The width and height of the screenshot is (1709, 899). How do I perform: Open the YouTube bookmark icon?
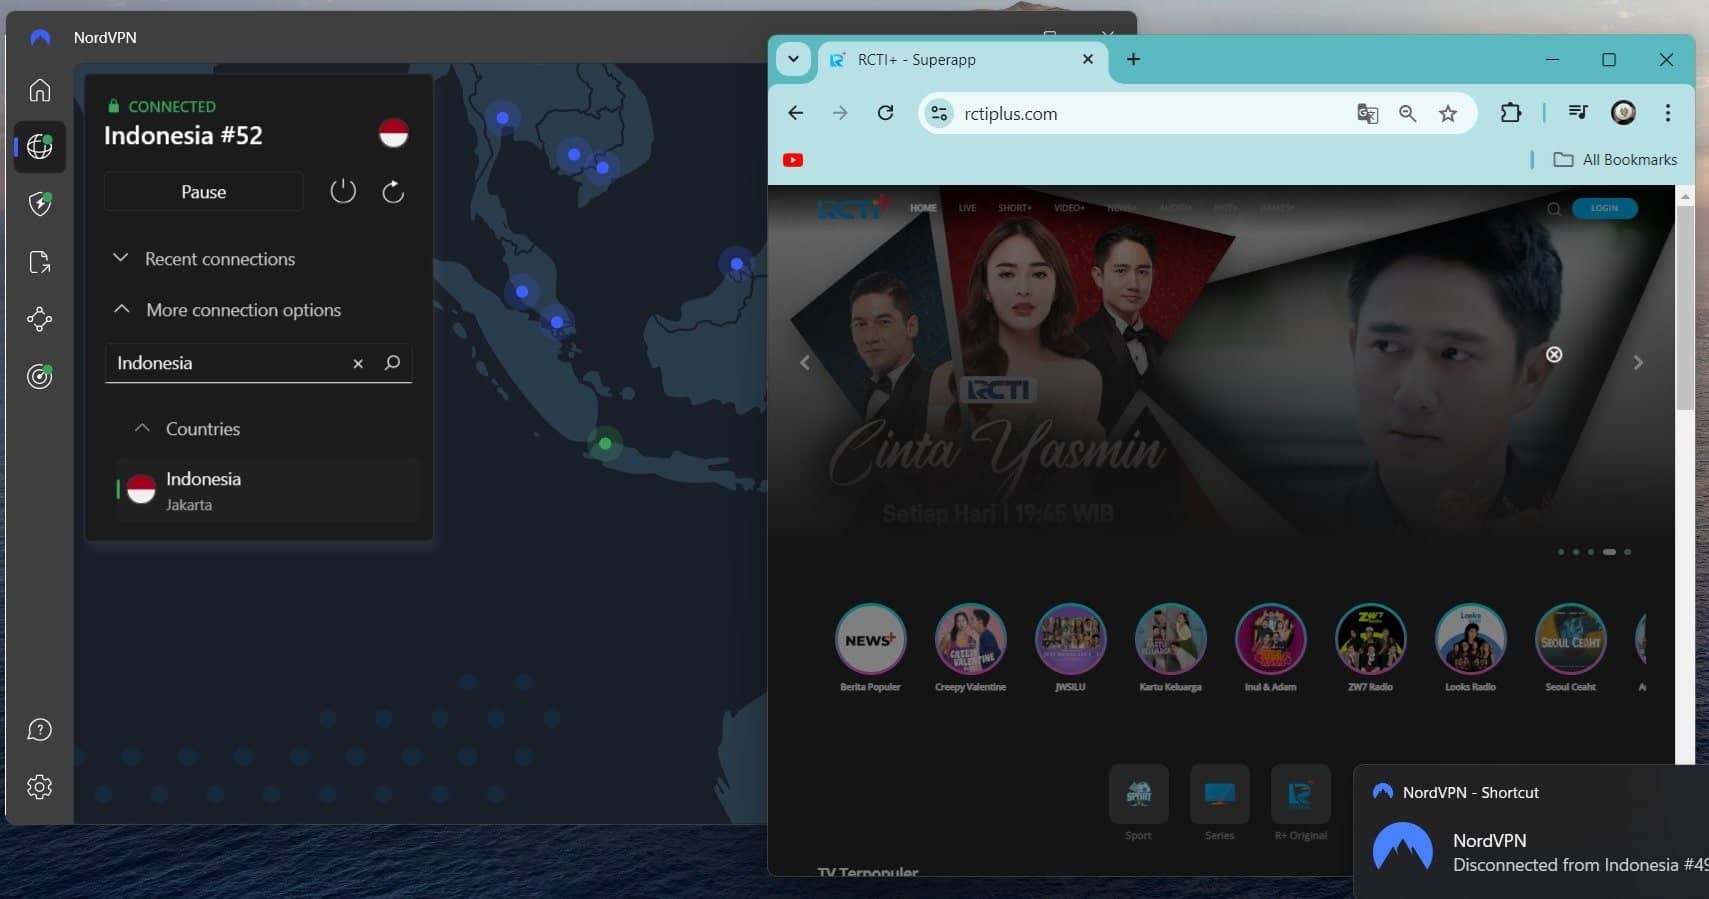[x=793, y=160]
